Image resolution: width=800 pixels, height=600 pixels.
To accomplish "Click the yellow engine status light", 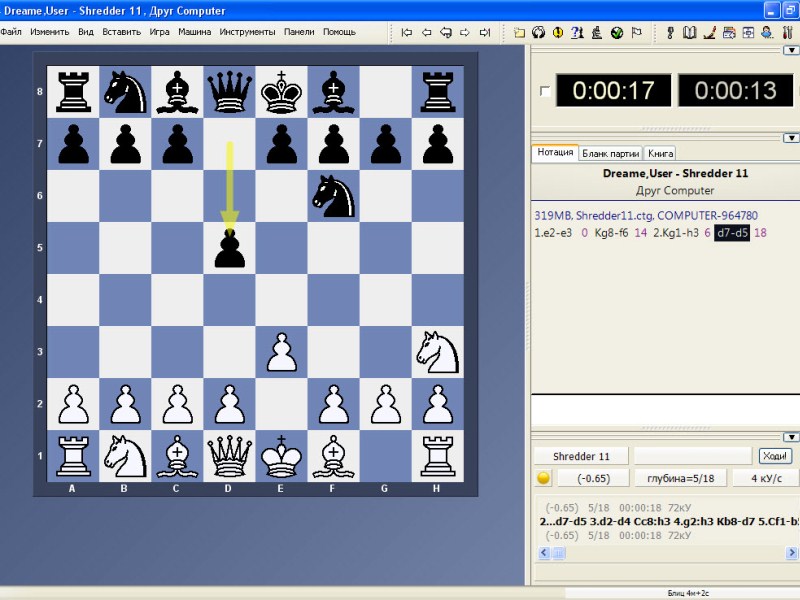I will [x=544, y=478].
